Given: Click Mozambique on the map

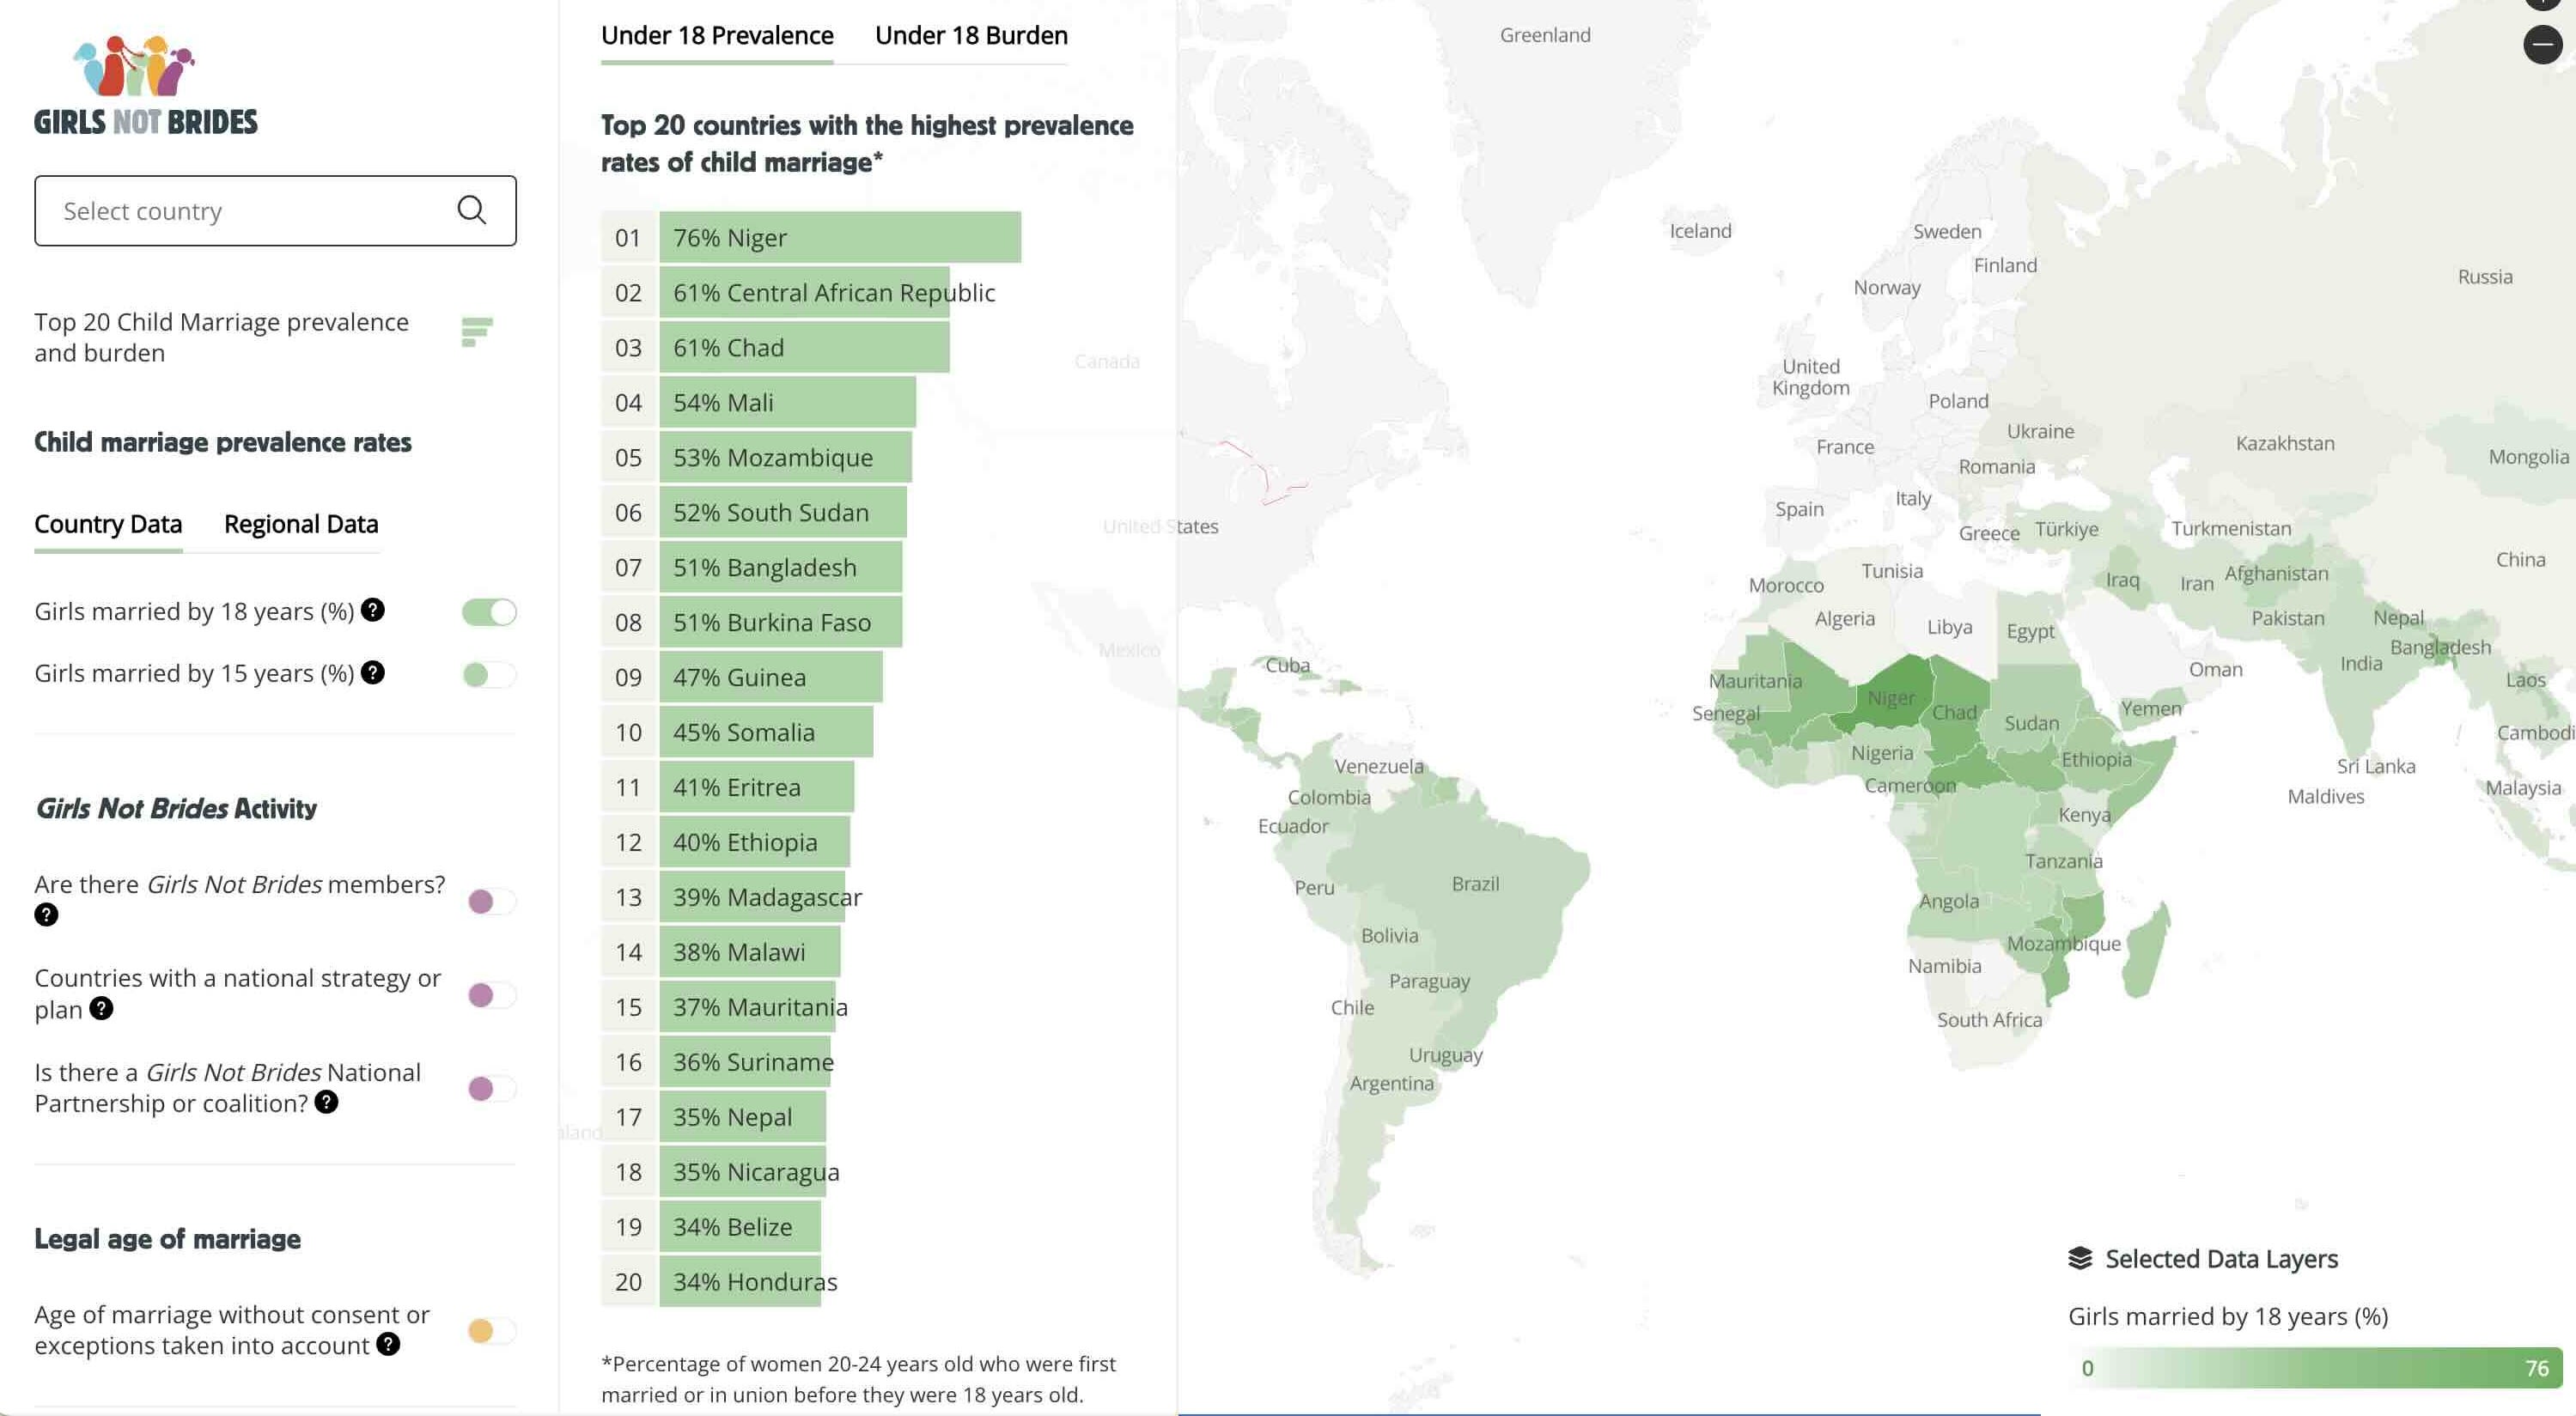Looking at the screenshot, I should point(2063,944).
